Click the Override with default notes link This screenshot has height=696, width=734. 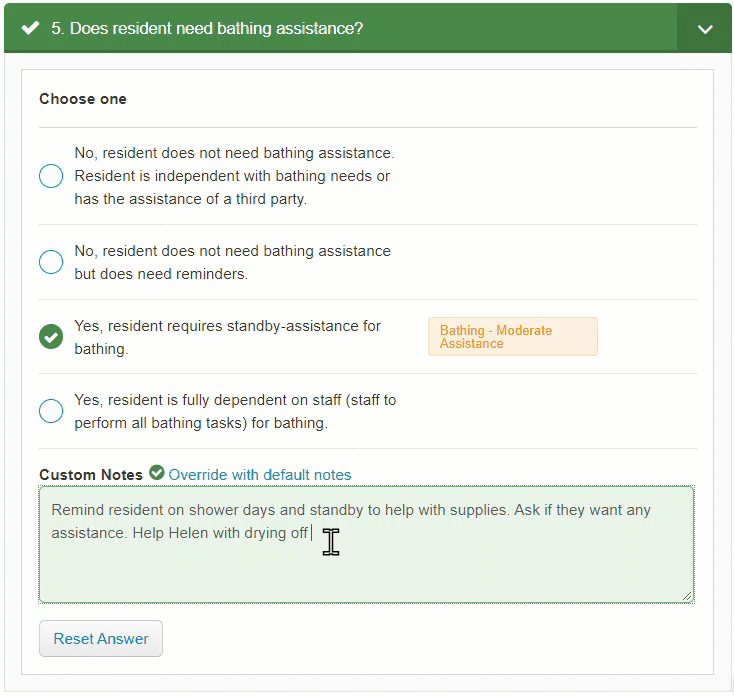(260, 475)
